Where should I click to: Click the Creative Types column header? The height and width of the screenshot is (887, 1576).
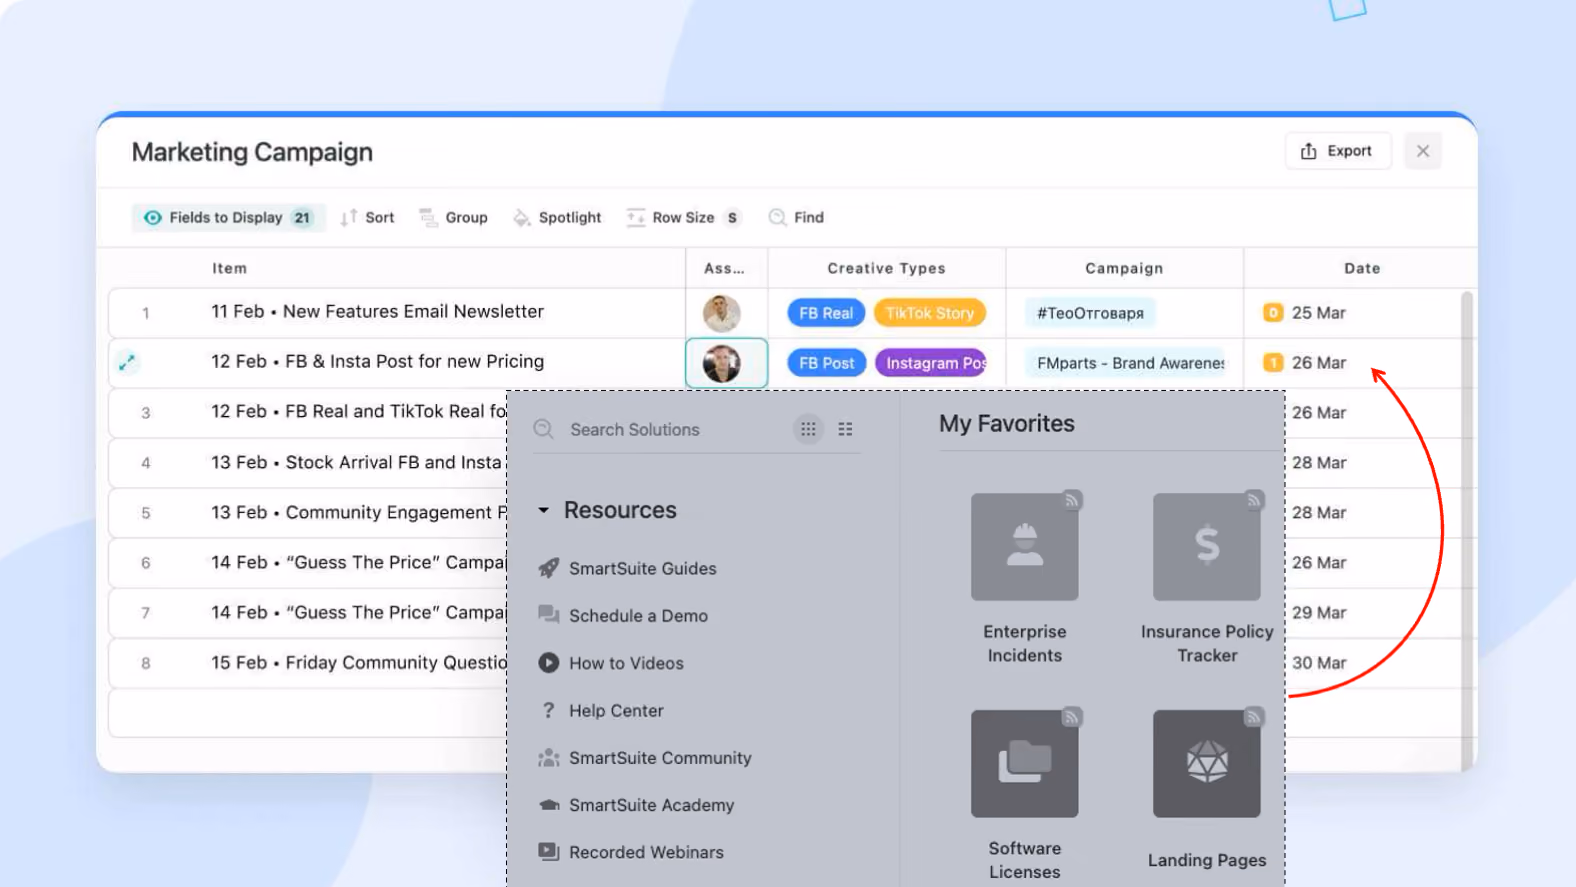pyautogui.click(x=886, y=268)
